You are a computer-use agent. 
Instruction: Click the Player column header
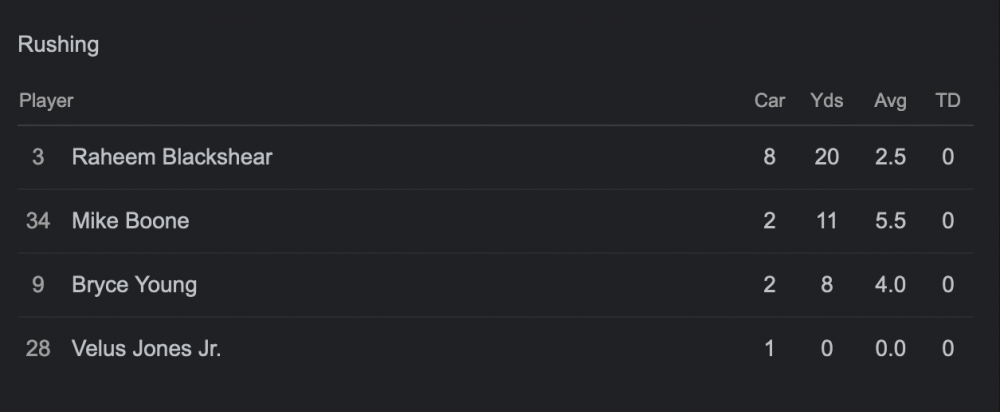pyautogui.click(x=46, y=101)
